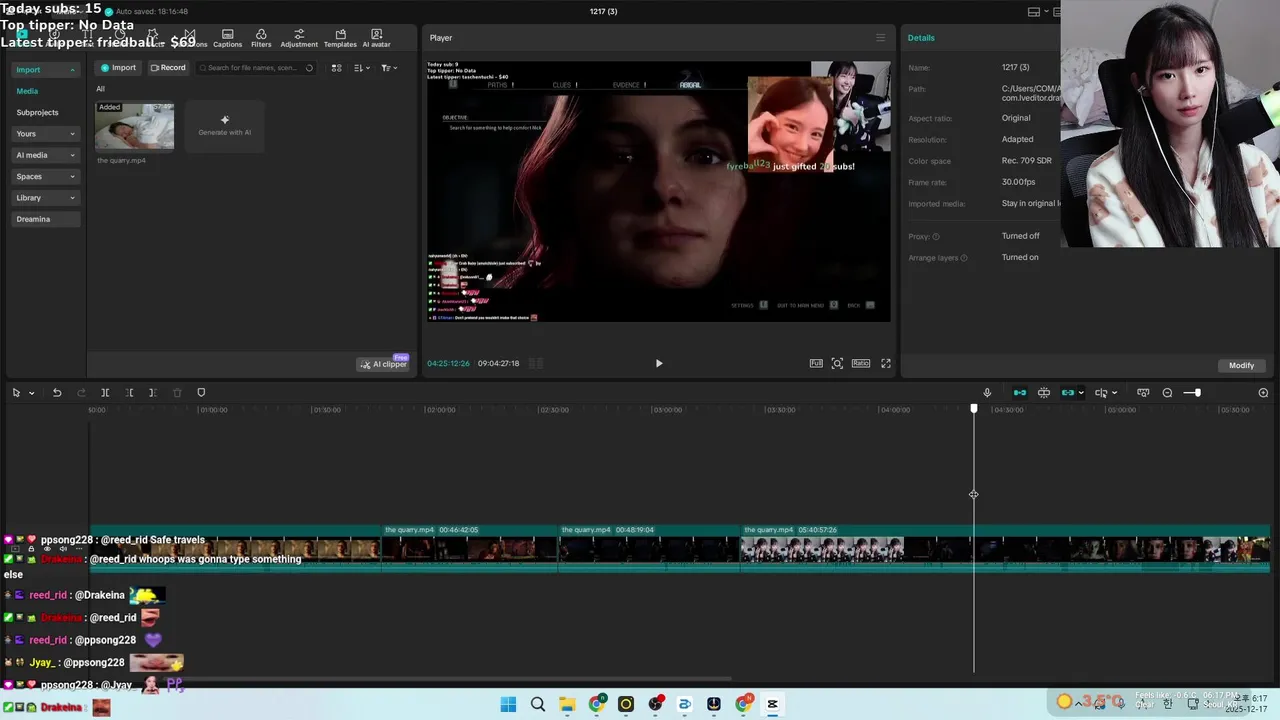Split the clip at playhead
This screenshot has width=1280, height=720.
pos(105,393)
